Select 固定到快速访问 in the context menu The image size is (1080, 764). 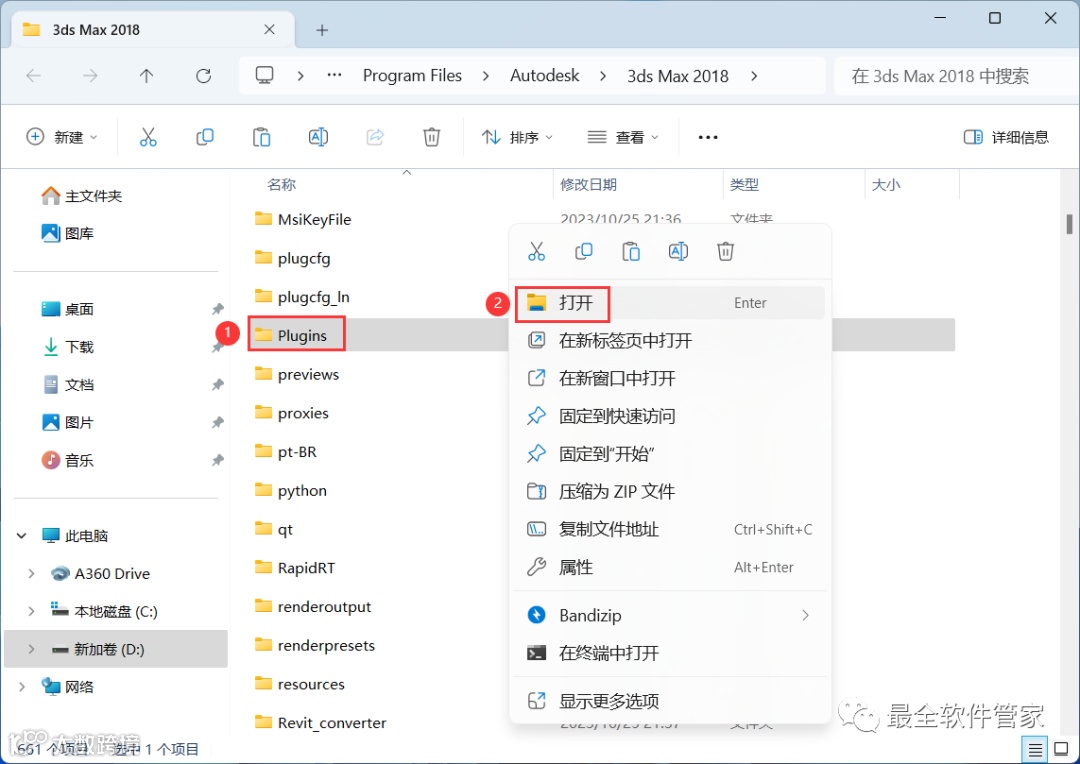click(670, 416)
